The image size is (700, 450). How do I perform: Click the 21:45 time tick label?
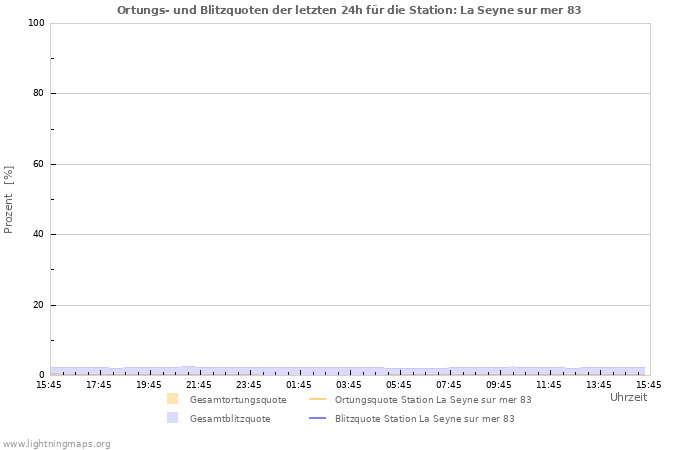coord(199,384)
